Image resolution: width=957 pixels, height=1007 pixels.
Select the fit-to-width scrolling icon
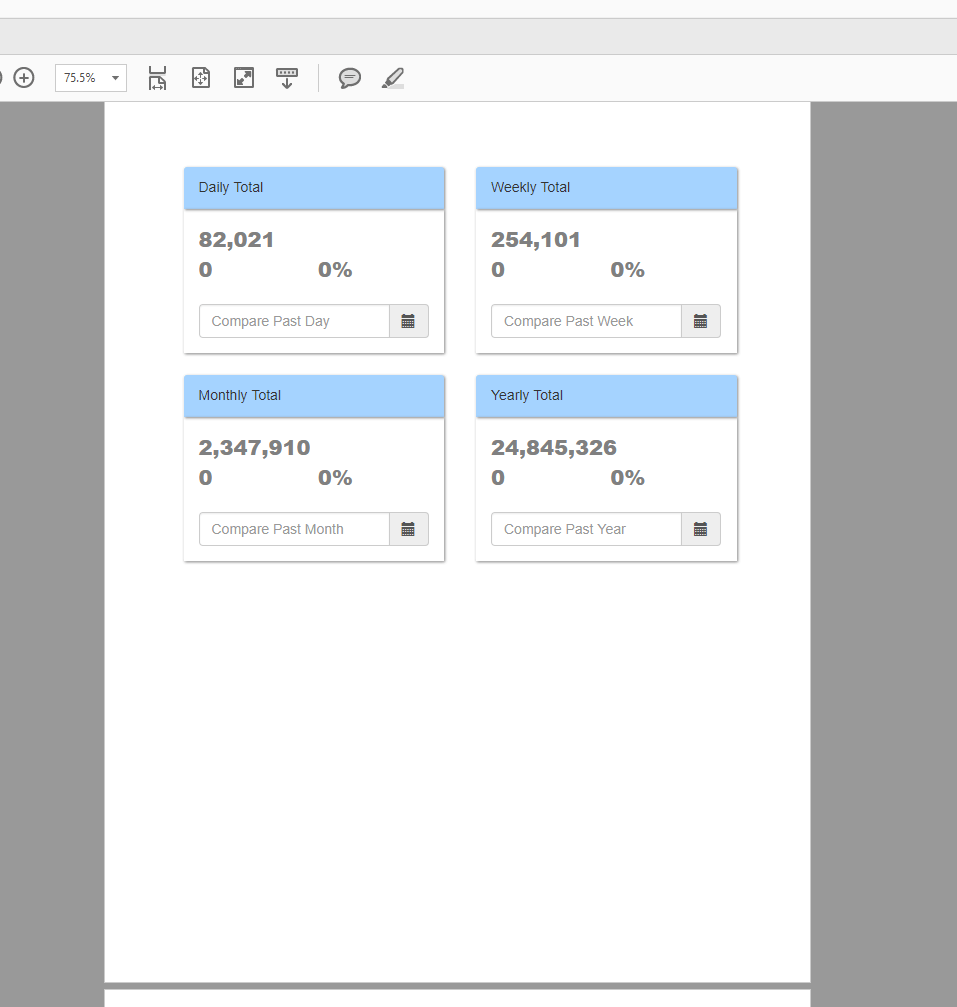click(157, 78)
